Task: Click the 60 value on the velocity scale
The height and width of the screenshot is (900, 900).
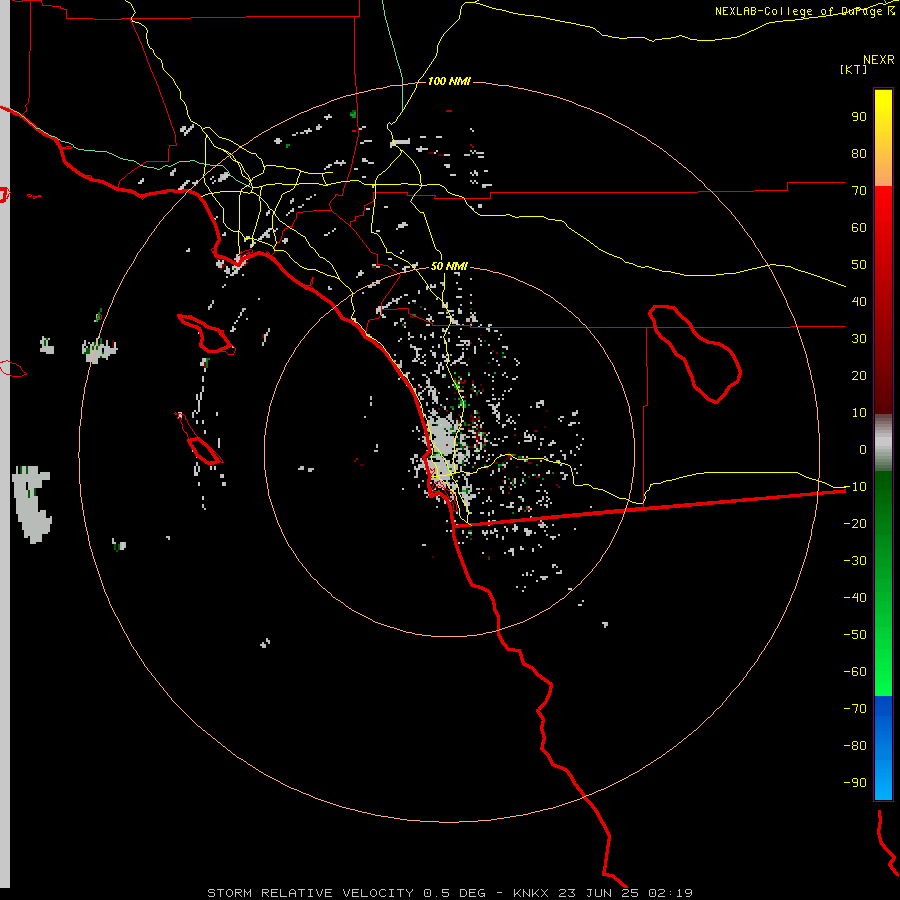Action: (x=859, y=228)
